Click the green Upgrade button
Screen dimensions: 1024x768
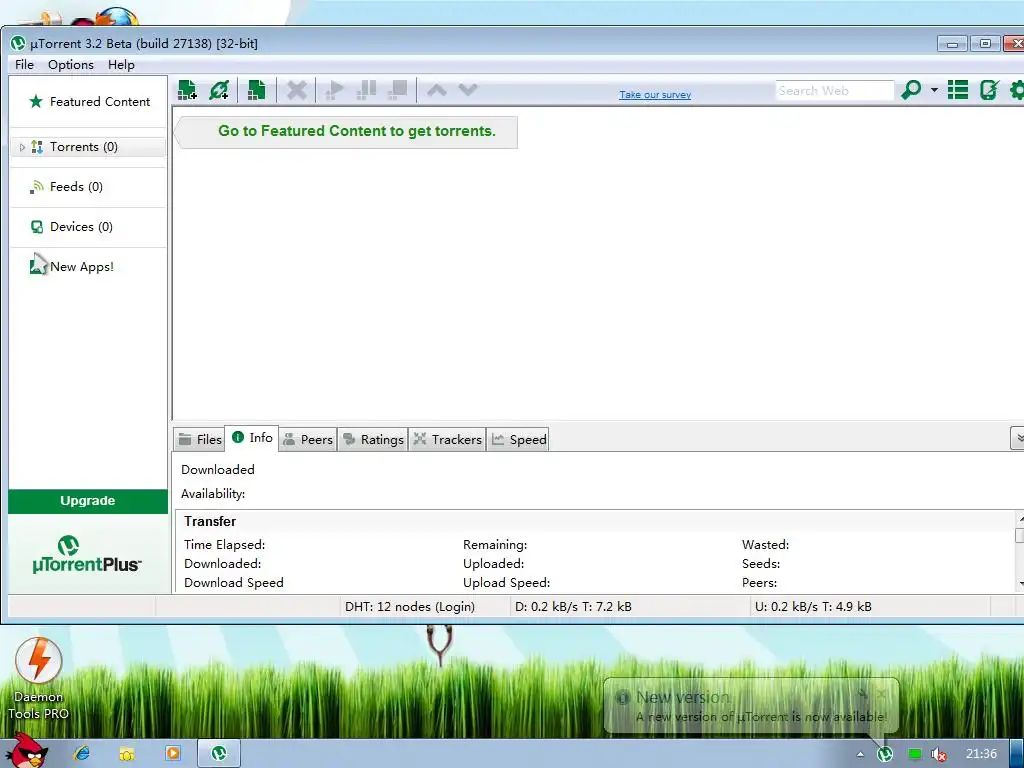coord(88,501)
